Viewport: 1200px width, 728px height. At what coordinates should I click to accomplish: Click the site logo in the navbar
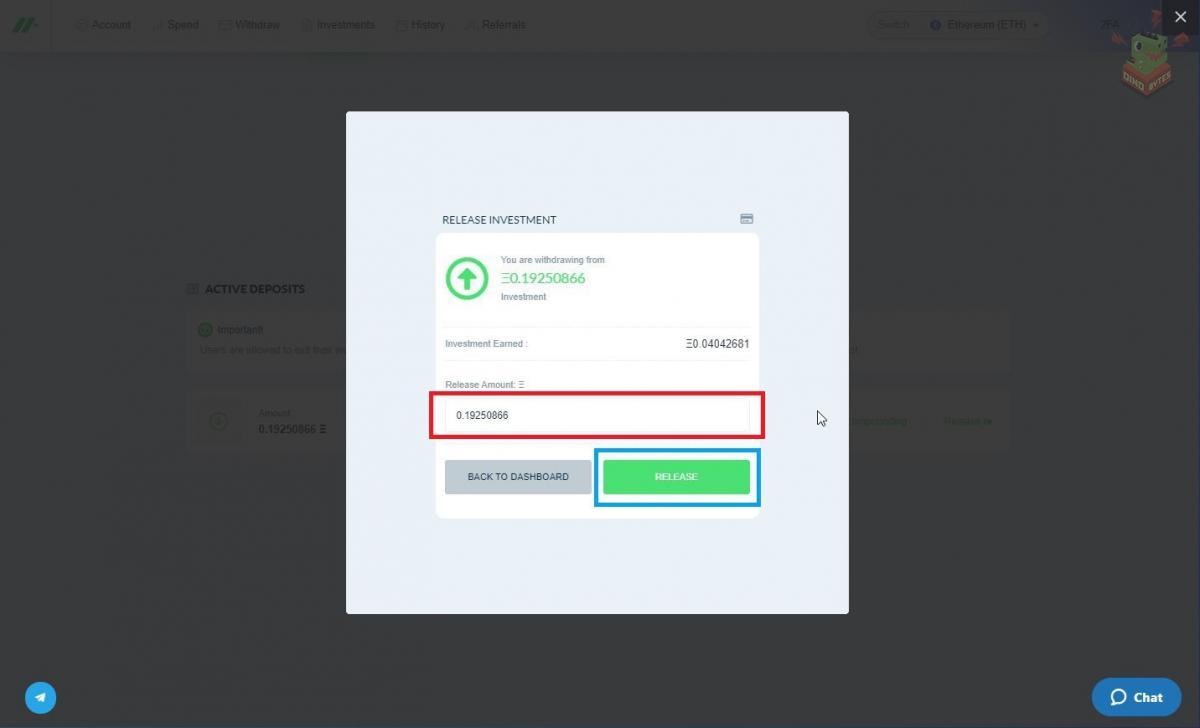tap(24, 25)
